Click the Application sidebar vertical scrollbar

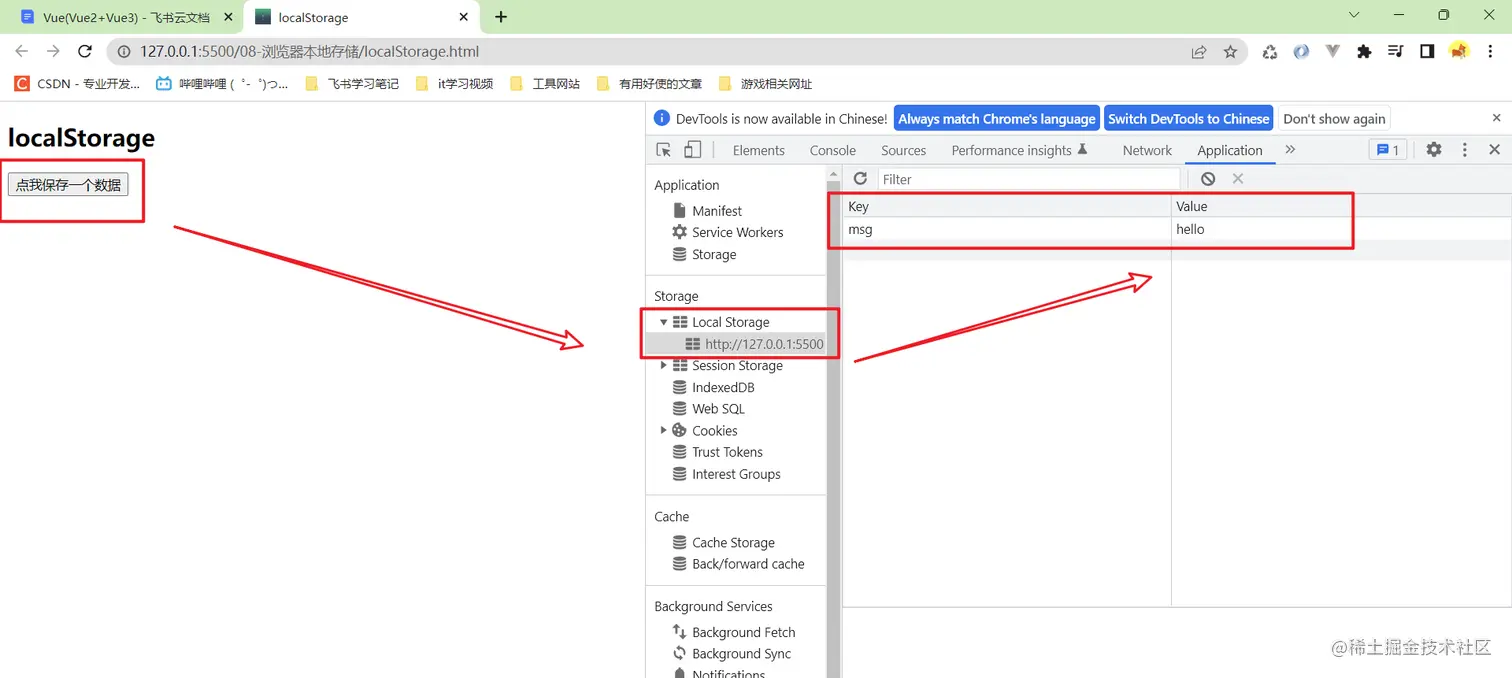coord(833,430)
